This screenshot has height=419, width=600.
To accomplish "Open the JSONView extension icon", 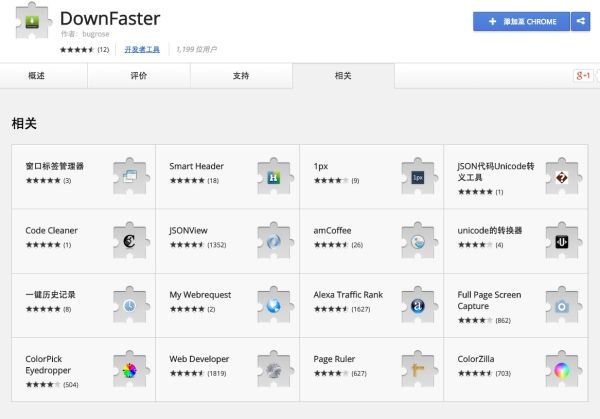I will click(x=274, y=241).
